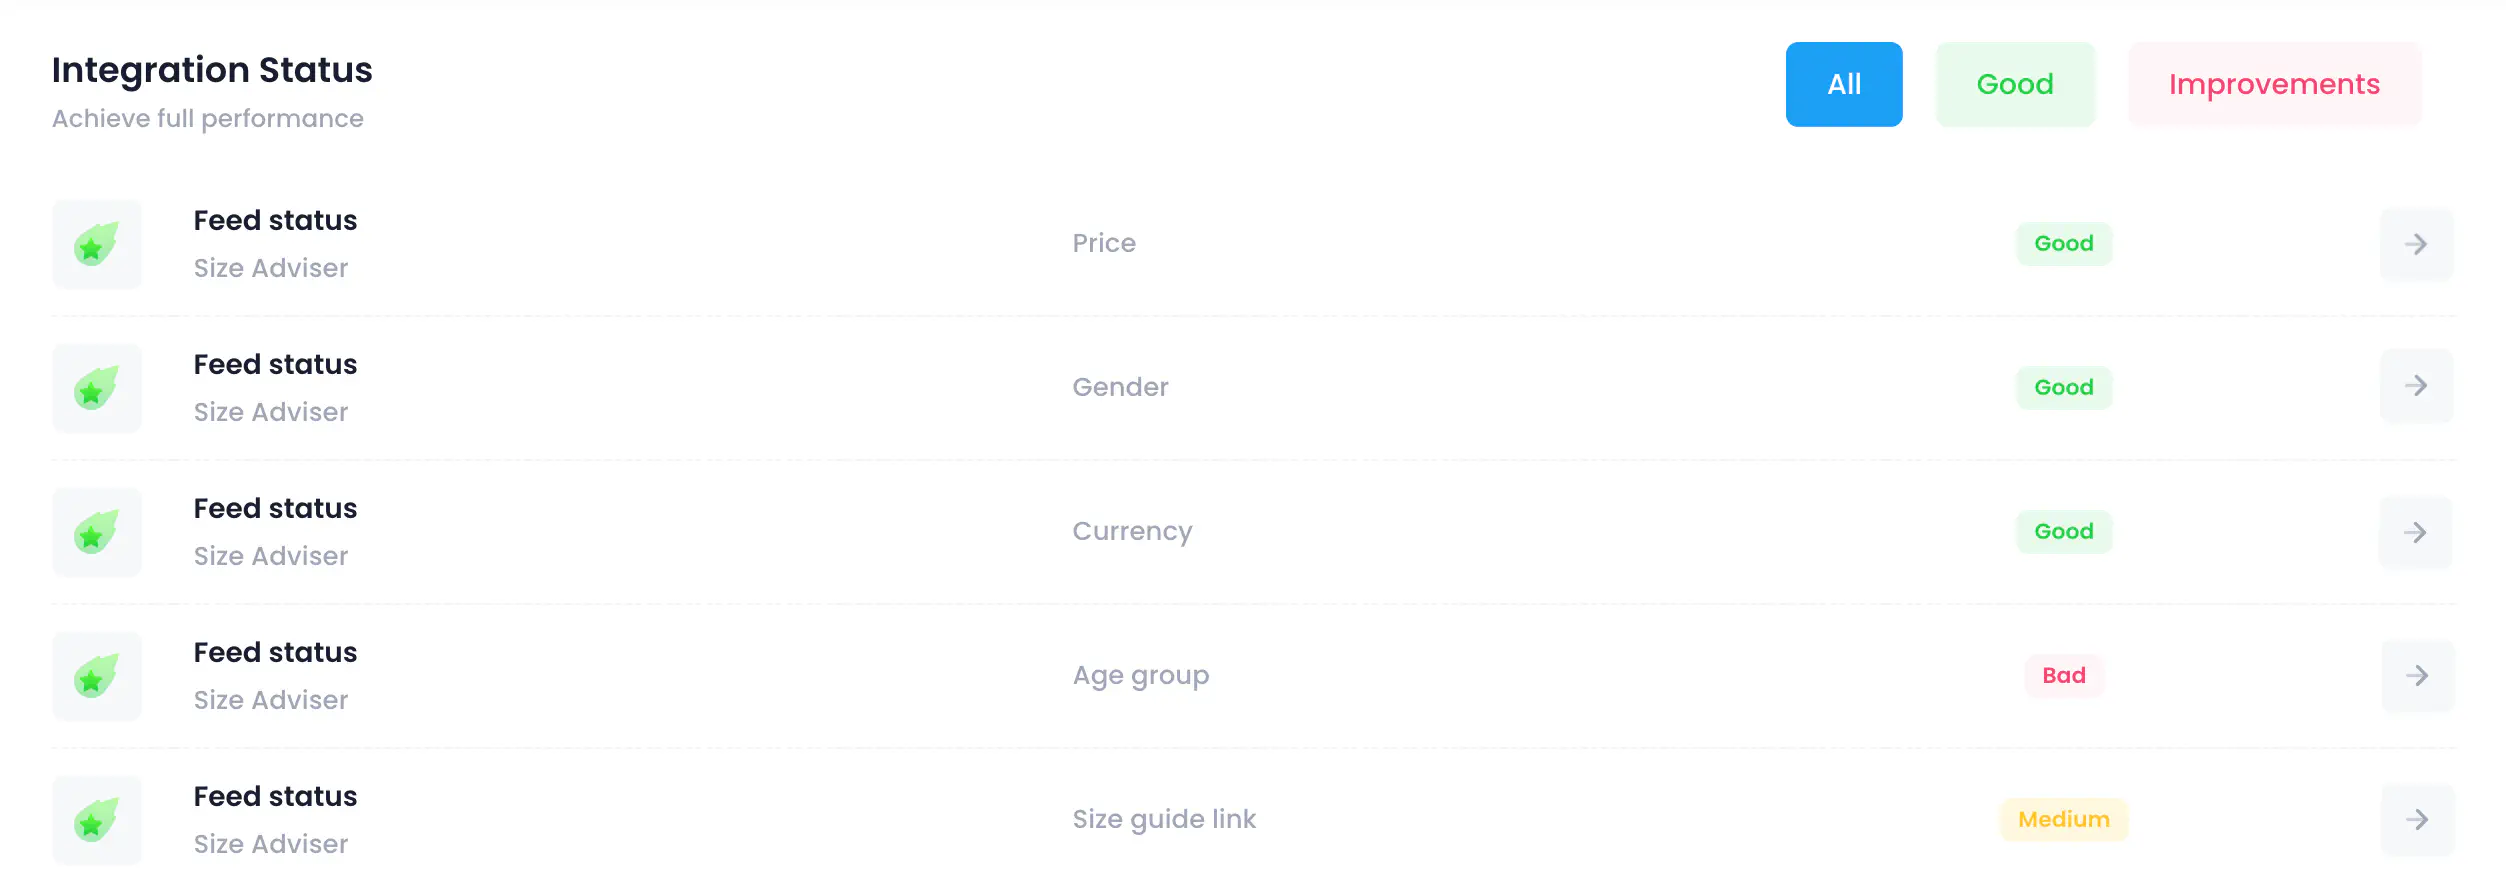
Task: Click the arrow for Size guide link
Action: point(2417,820)
